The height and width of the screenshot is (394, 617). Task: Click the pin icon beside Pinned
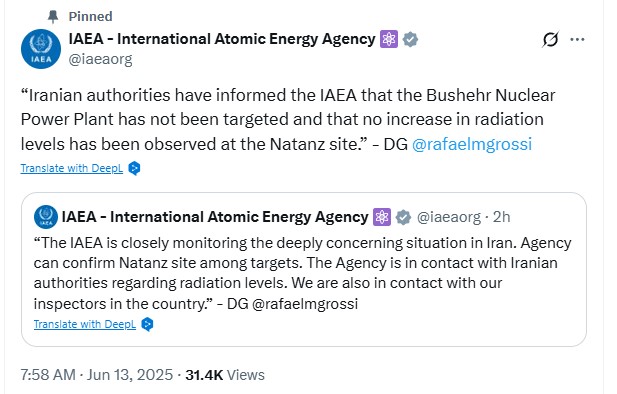pyautogui.click(x=53, y=17)
